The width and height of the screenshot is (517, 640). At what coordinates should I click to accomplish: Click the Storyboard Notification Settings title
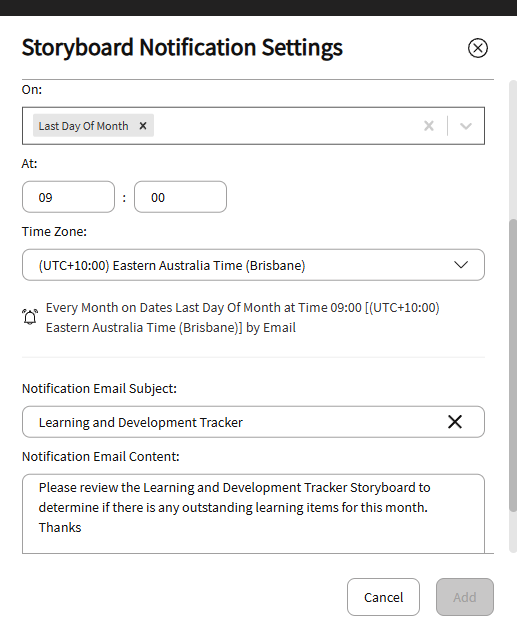point(182,47)
